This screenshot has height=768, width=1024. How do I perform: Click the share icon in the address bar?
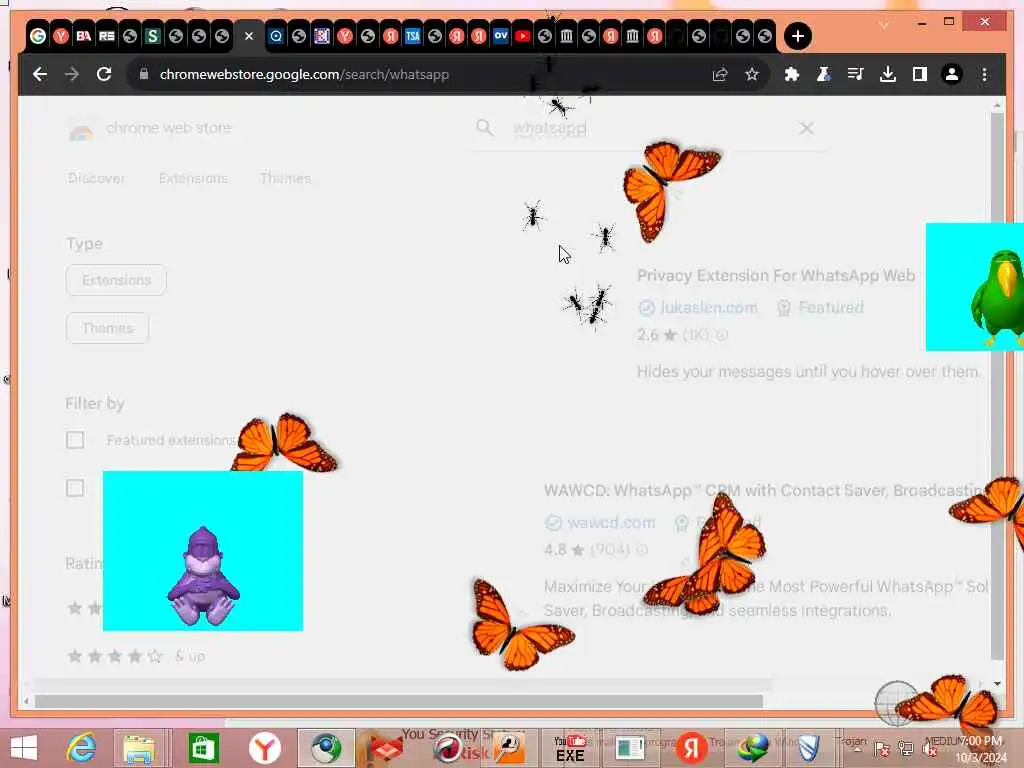720,74
